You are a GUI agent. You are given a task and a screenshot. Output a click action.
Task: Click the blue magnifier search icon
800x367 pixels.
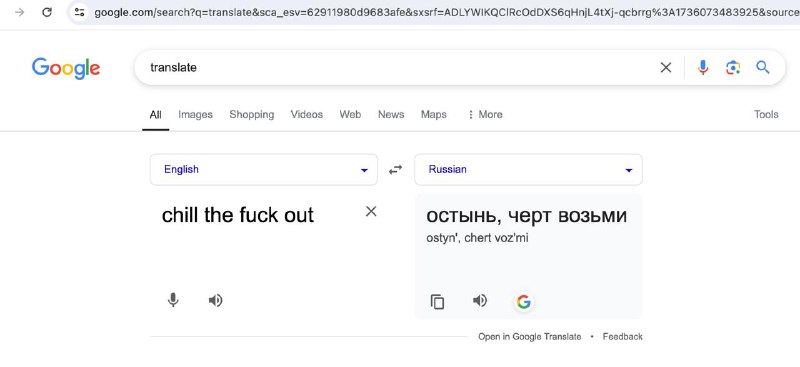tap(763, 67)
